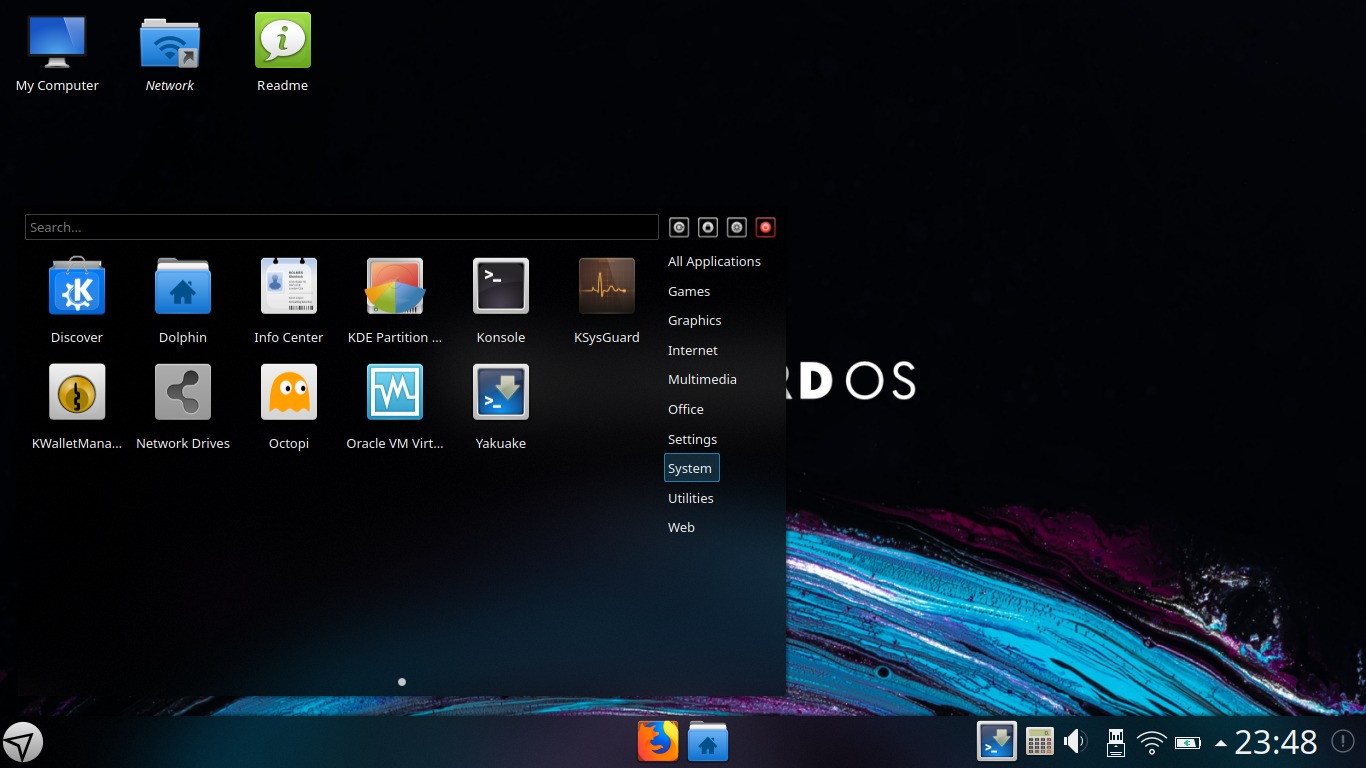Open Firefox from the taskbar
The width and height of the screenshot is (1366, 768).
pyautogui.click(x=657, y=742)
